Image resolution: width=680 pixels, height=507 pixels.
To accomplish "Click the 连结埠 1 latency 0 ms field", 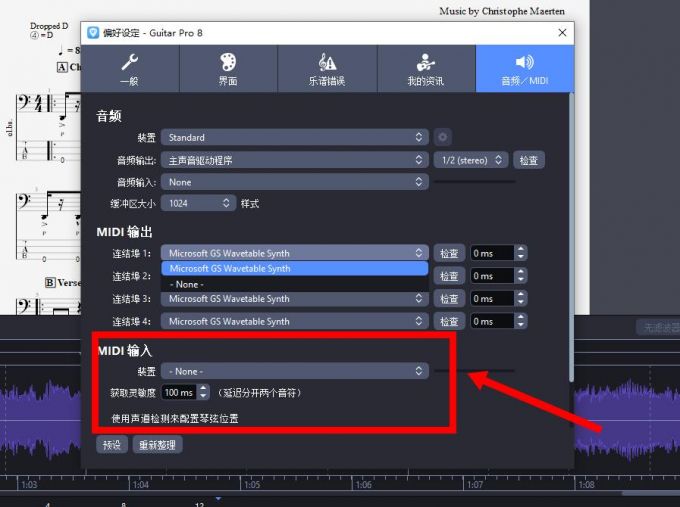I will pos(492,253).
